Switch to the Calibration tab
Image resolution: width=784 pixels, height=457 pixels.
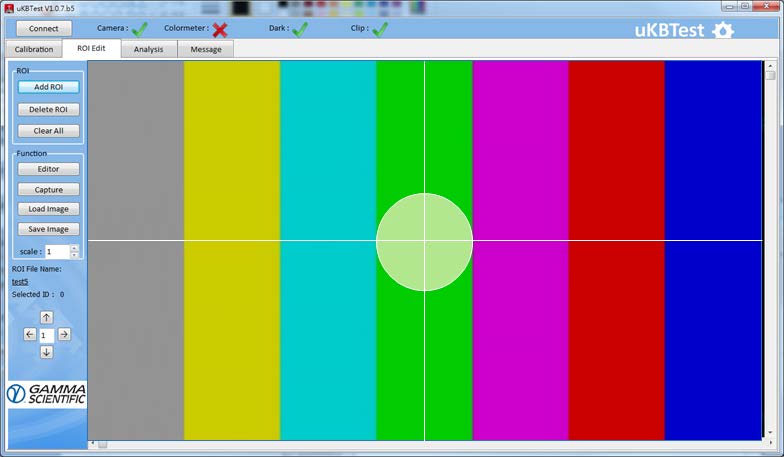(x=34, y=49)
